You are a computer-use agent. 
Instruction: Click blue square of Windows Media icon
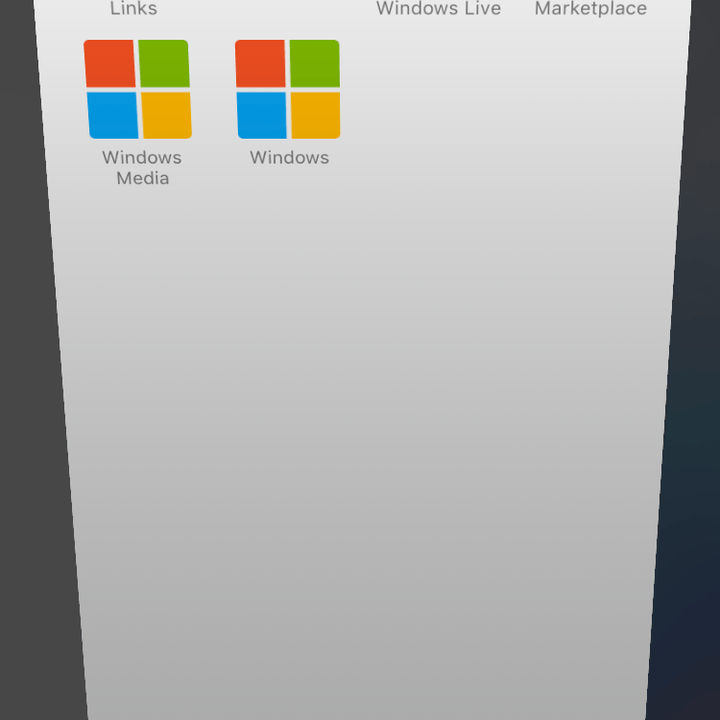click(x=113, y=115)
